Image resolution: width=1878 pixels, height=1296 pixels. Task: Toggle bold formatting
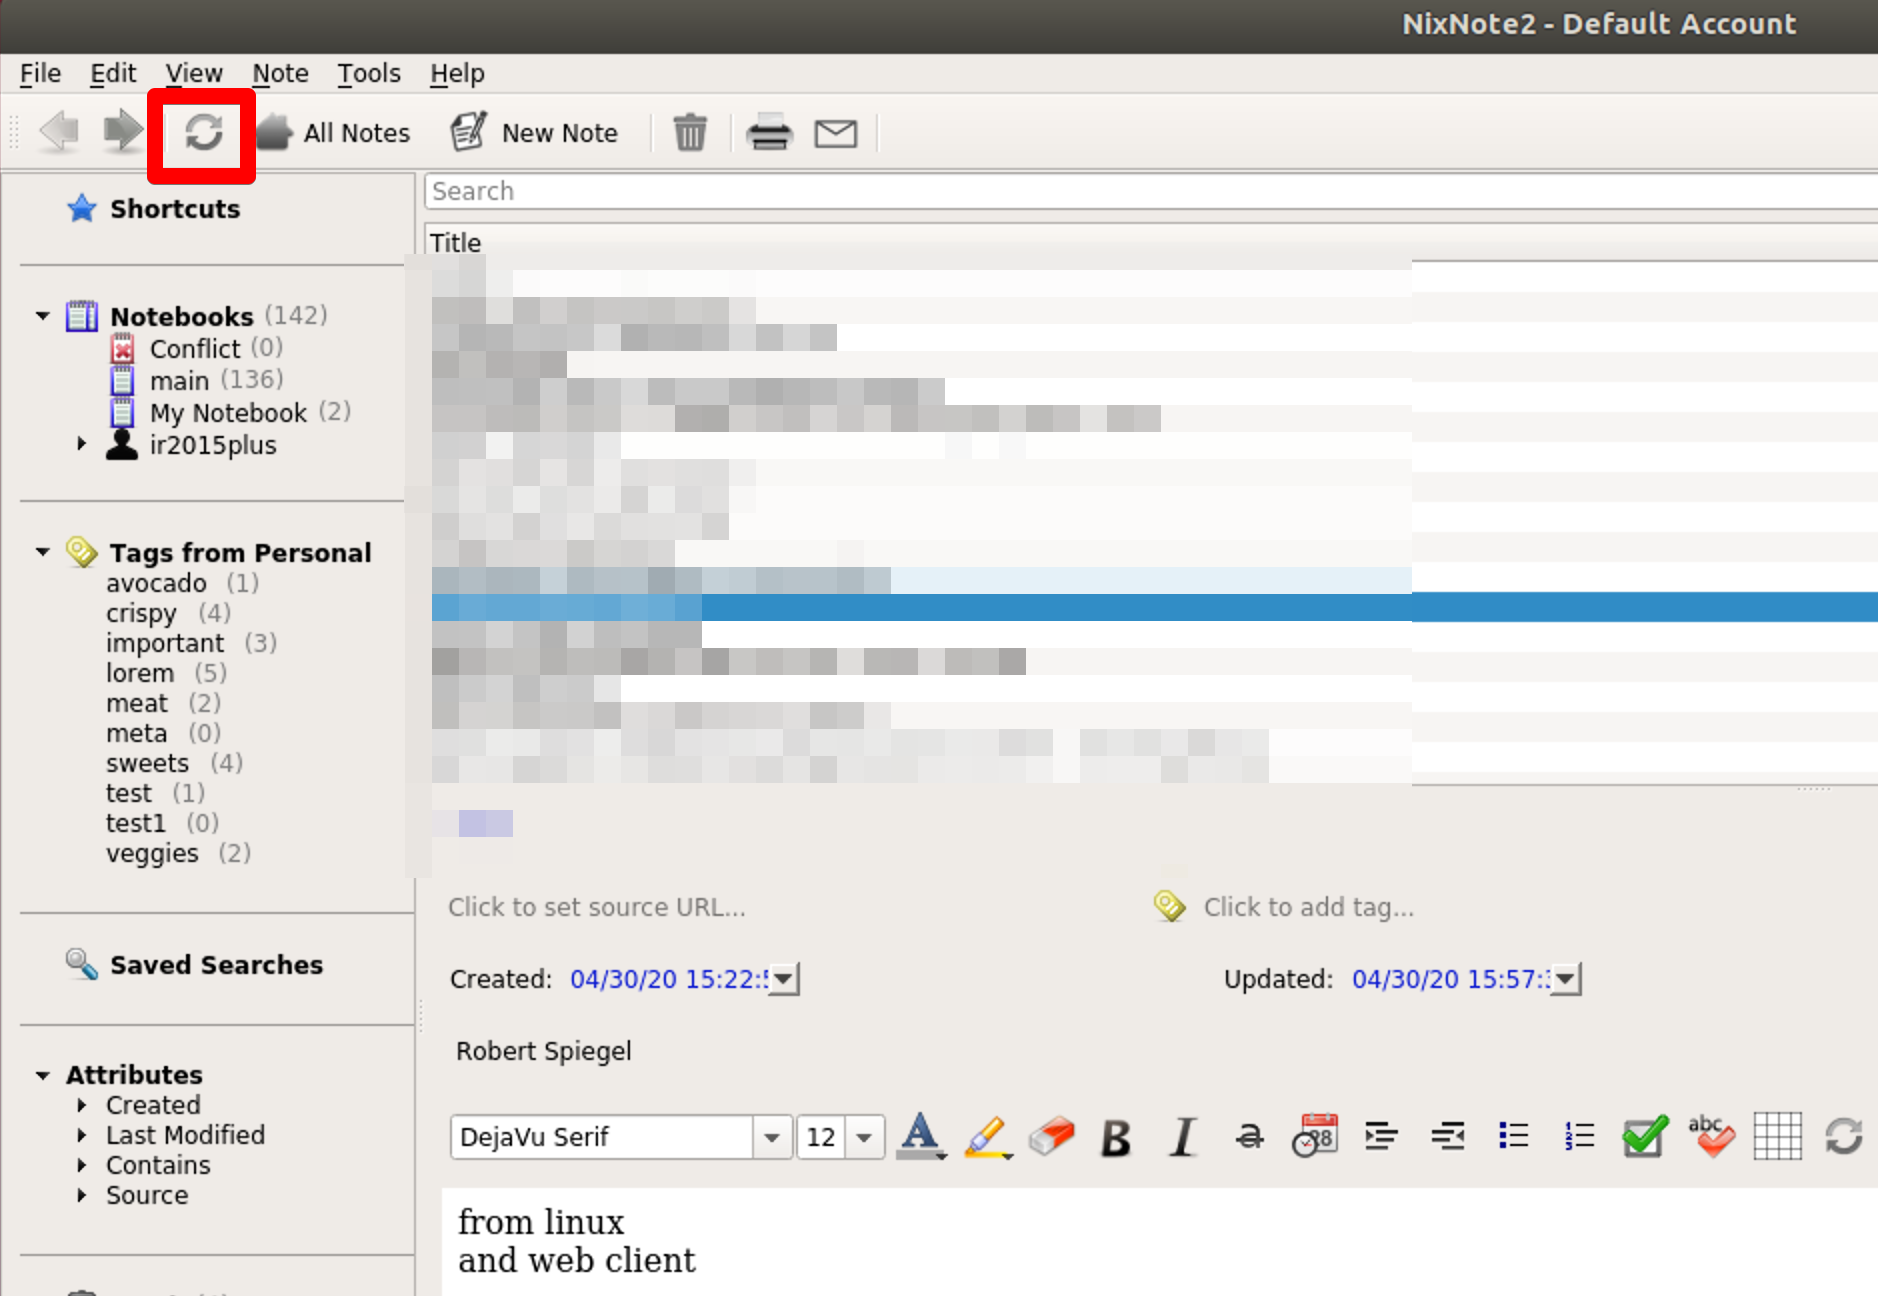pos(1116,1137)
